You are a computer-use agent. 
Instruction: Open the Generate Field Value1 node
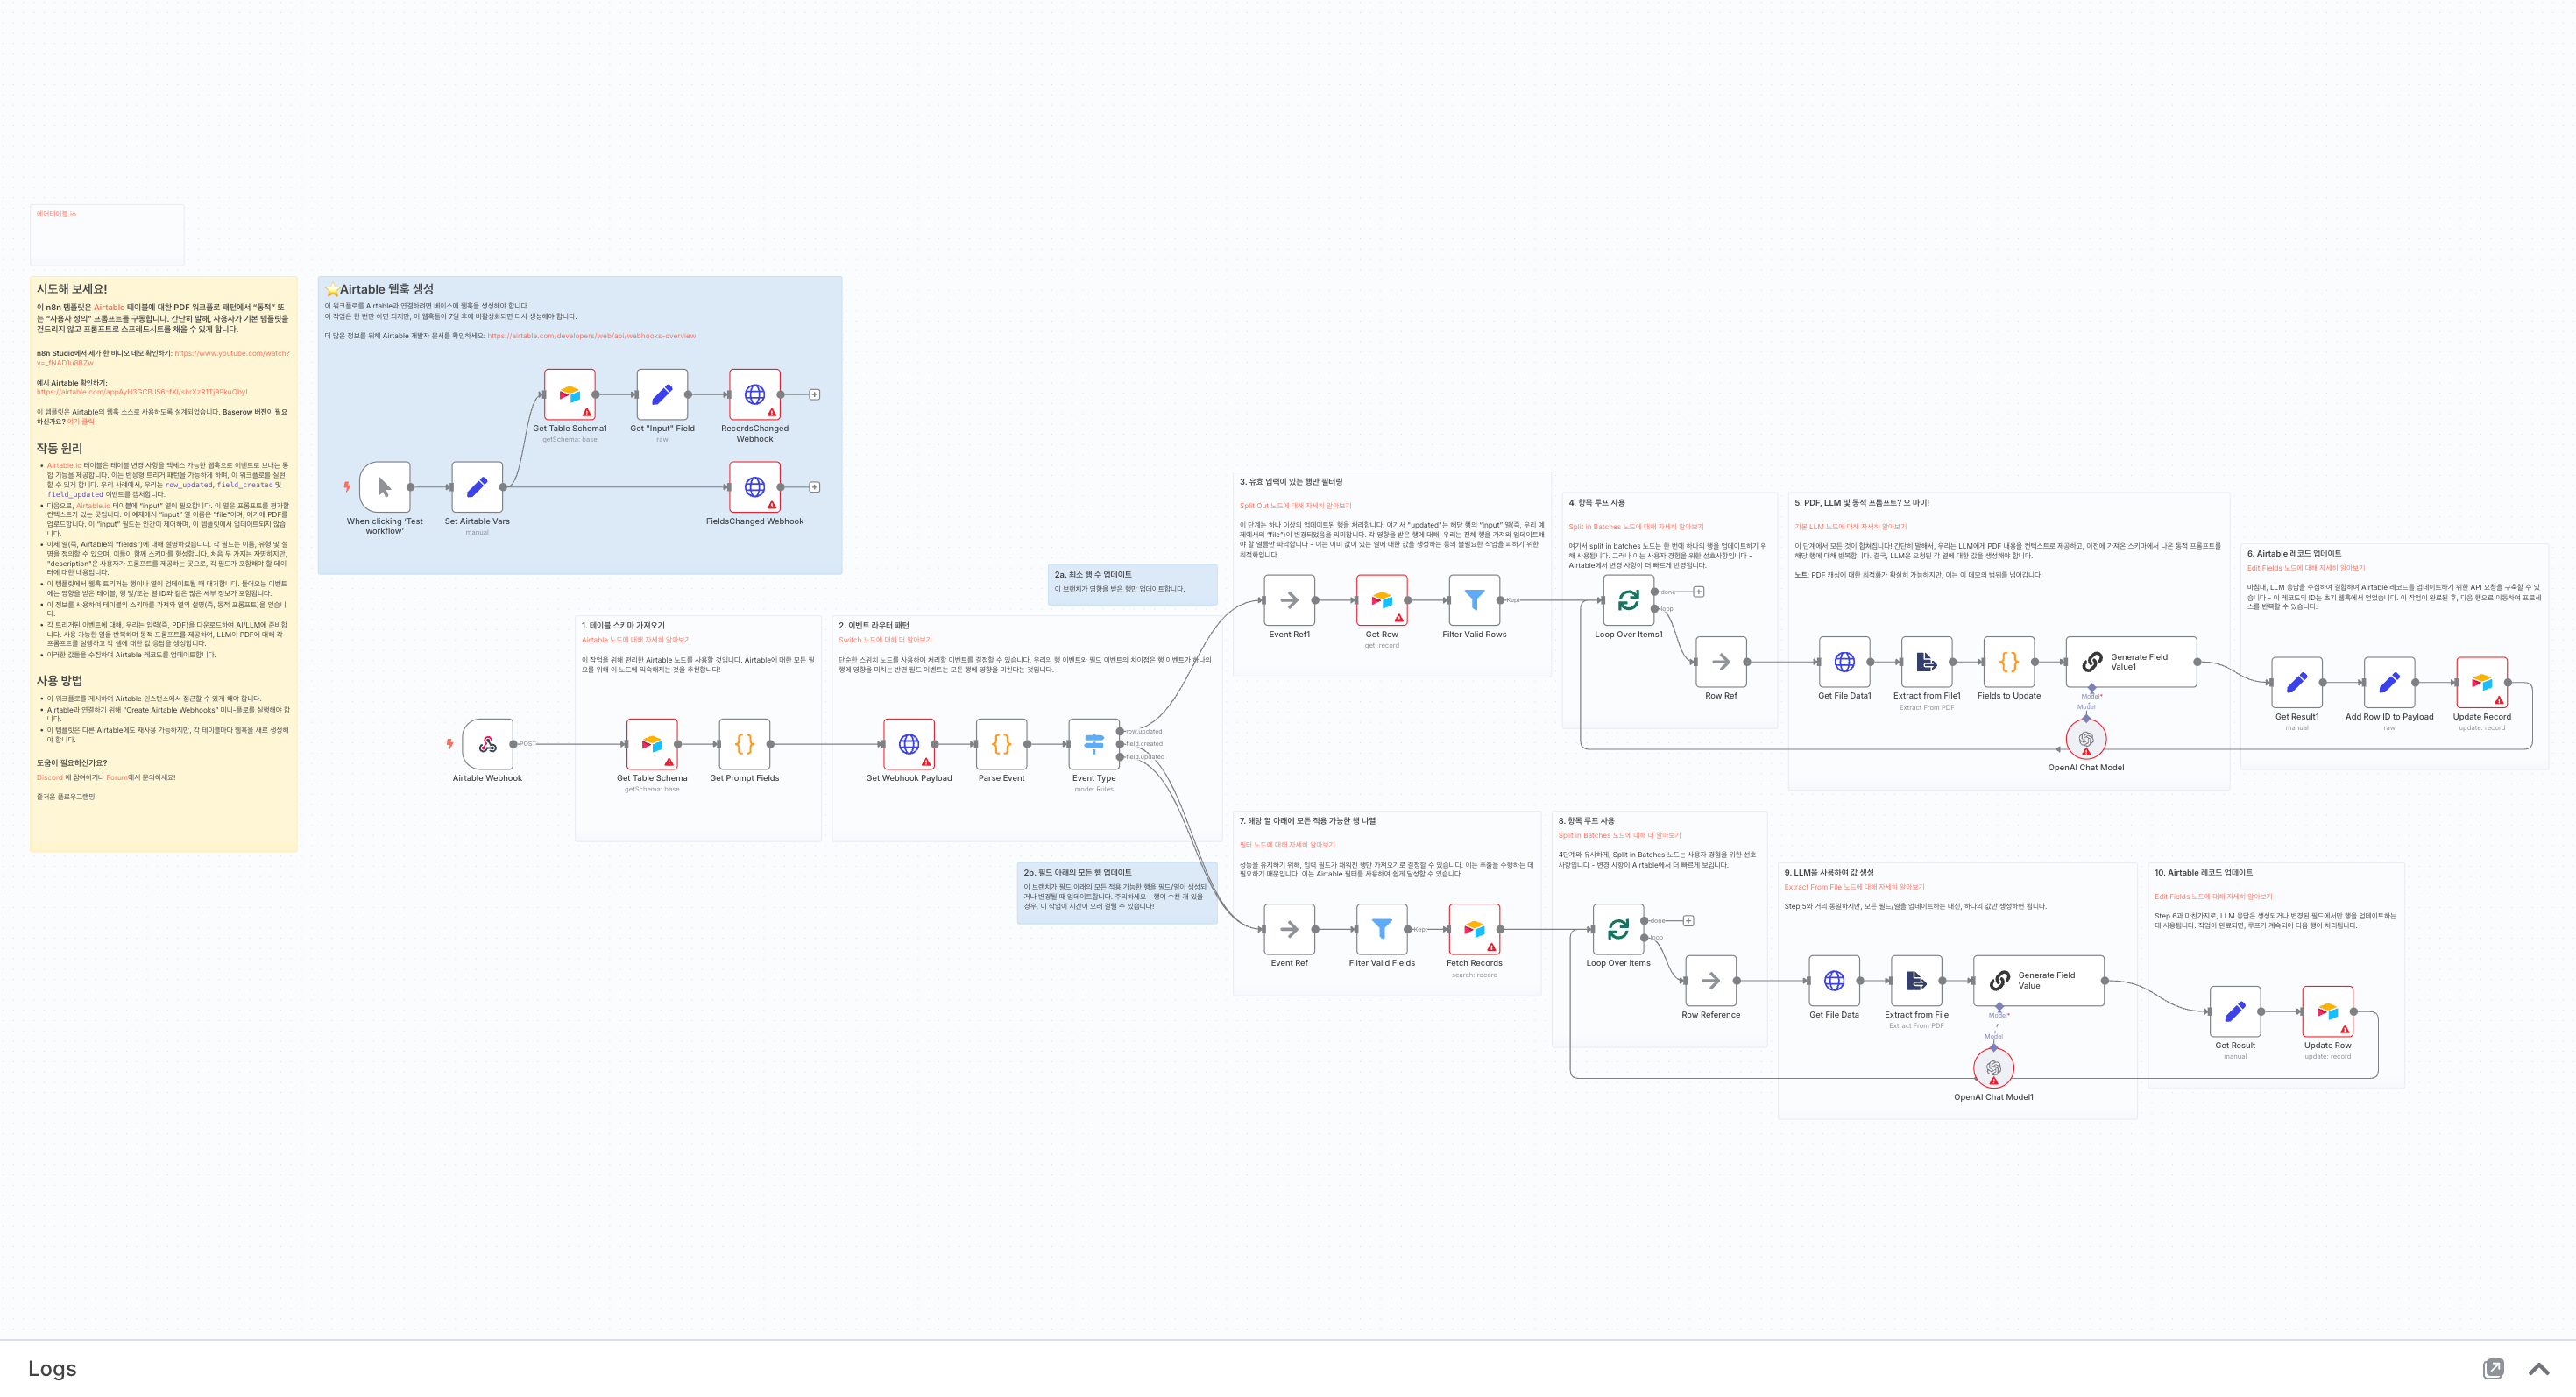(2132, 662)
